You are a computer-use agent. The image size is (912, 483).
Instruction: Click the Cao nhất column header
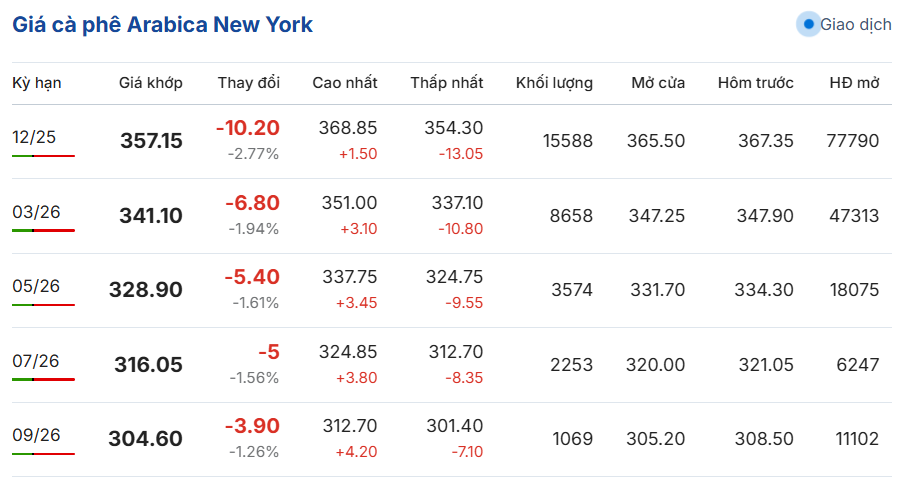(x=345, y=83)
